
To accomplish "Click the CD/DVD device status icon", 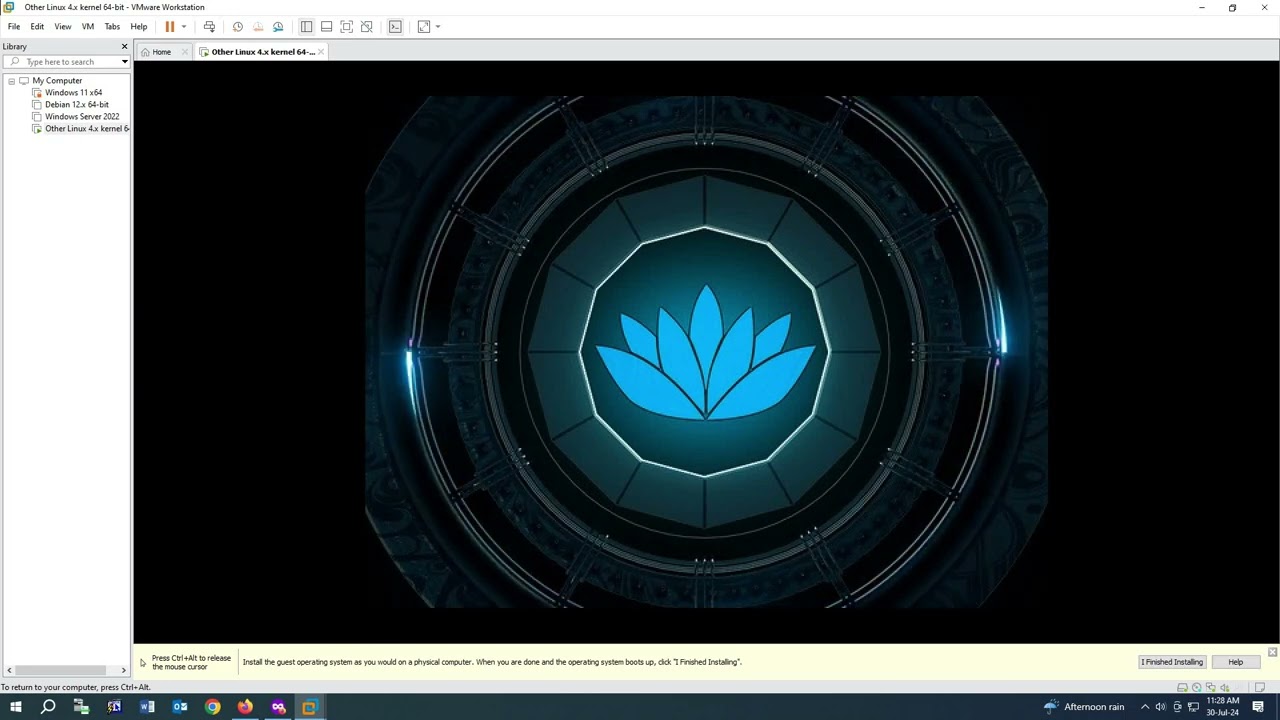I will coord(1197,688).
